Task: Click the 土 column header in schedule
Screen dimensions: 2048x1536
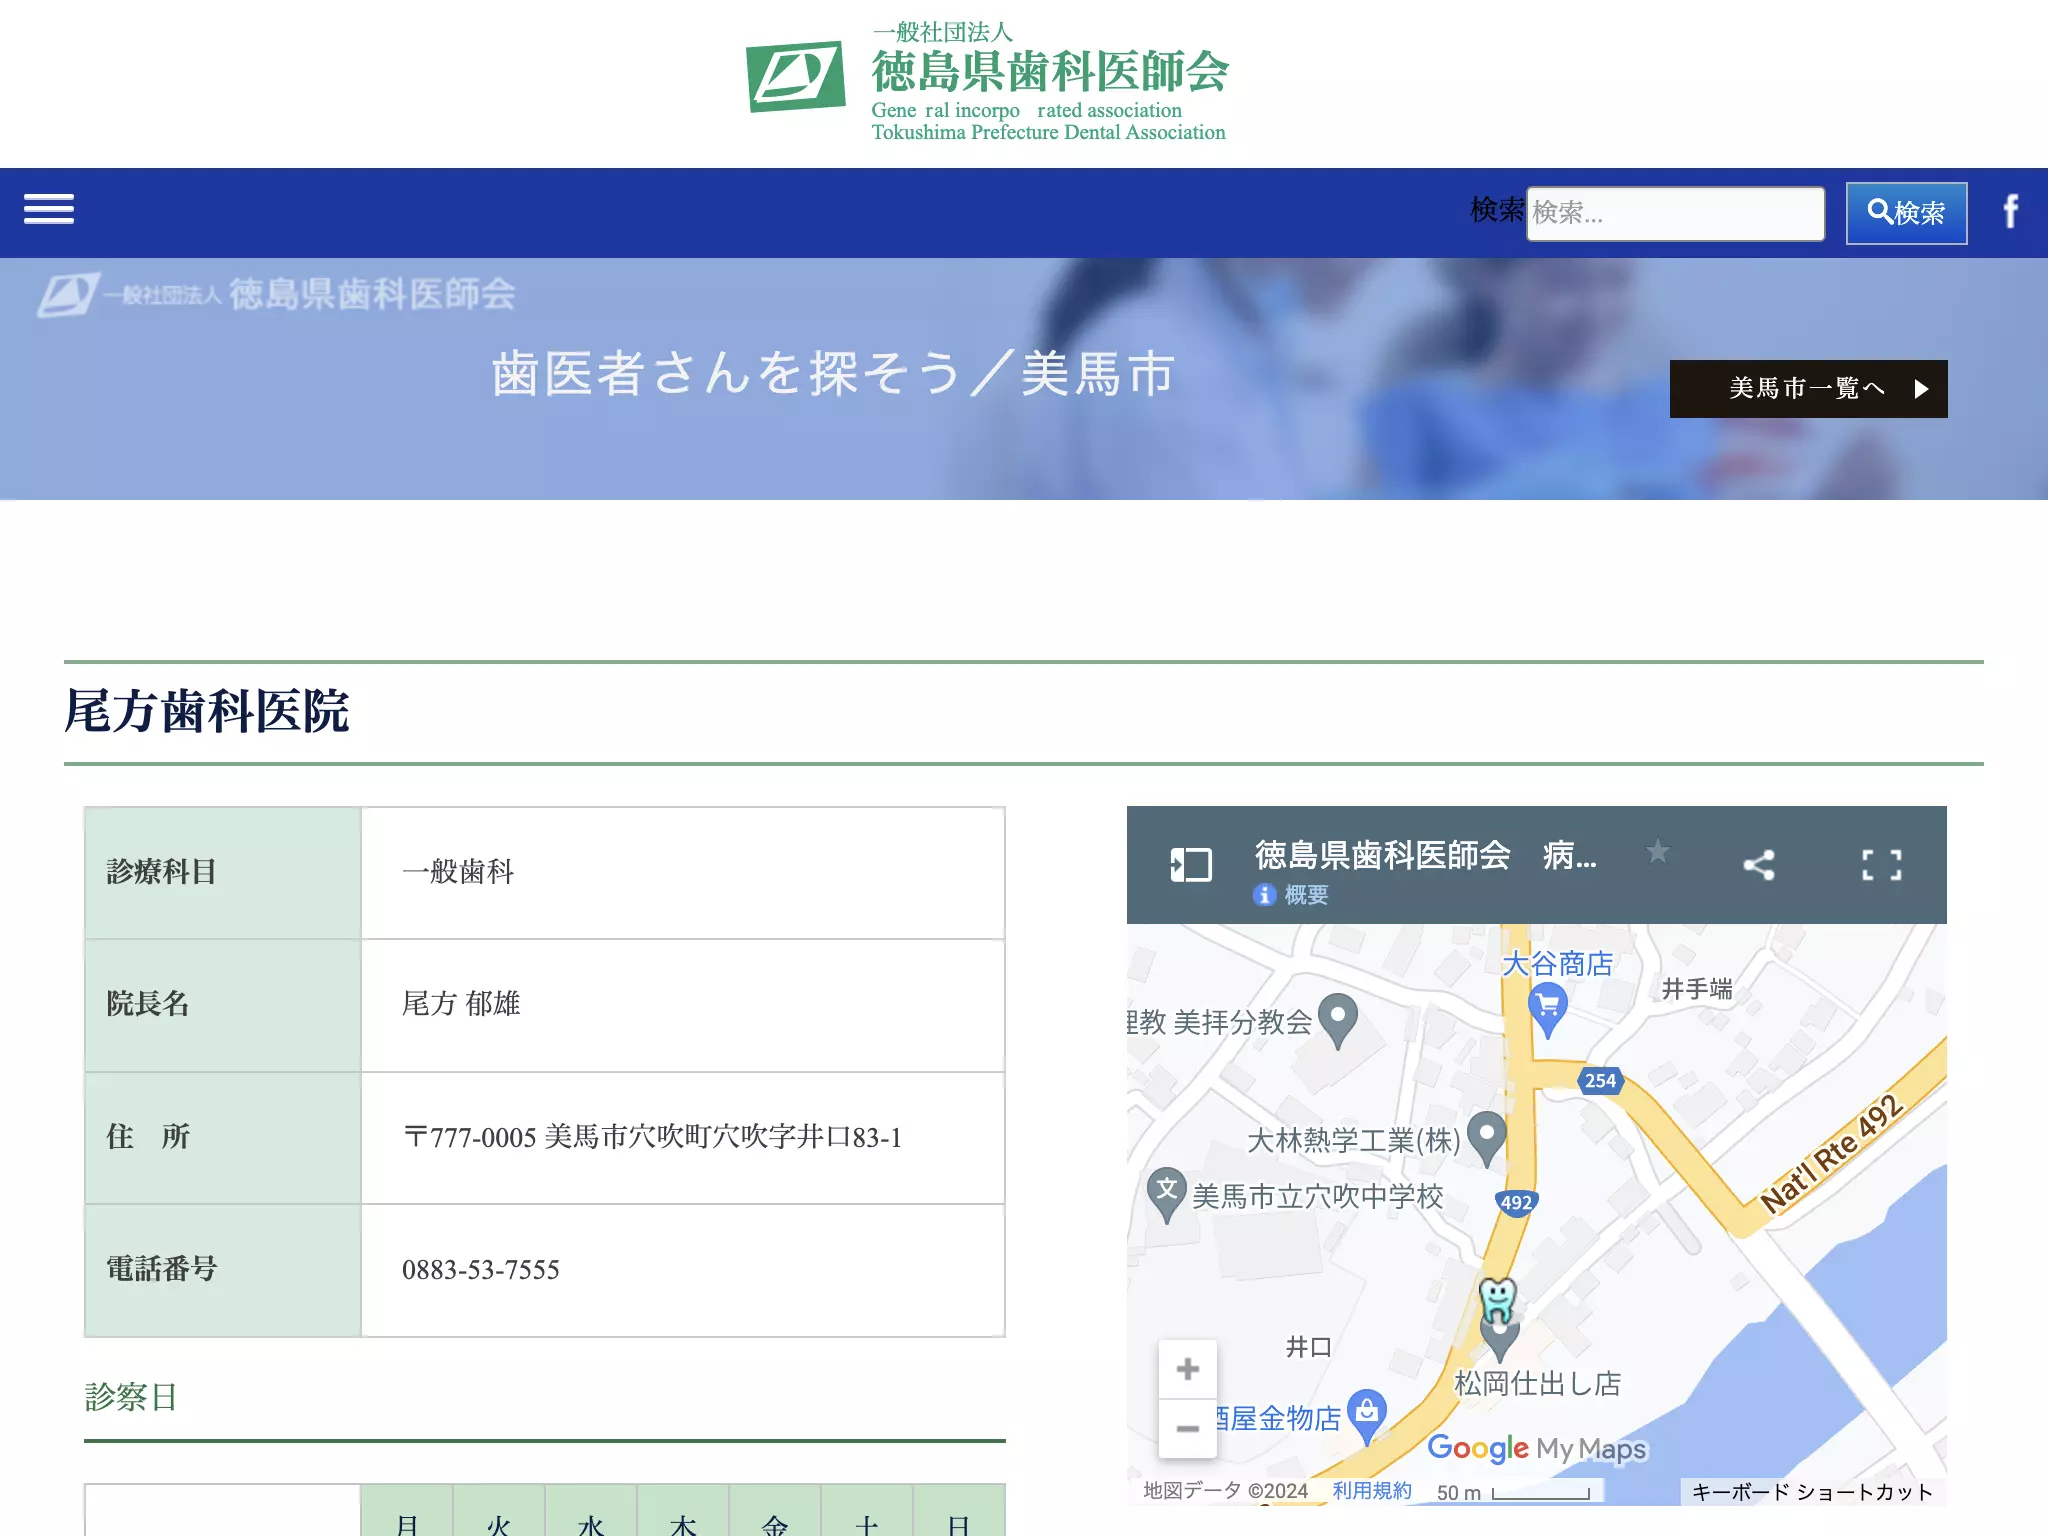Action: [867, 1511]
